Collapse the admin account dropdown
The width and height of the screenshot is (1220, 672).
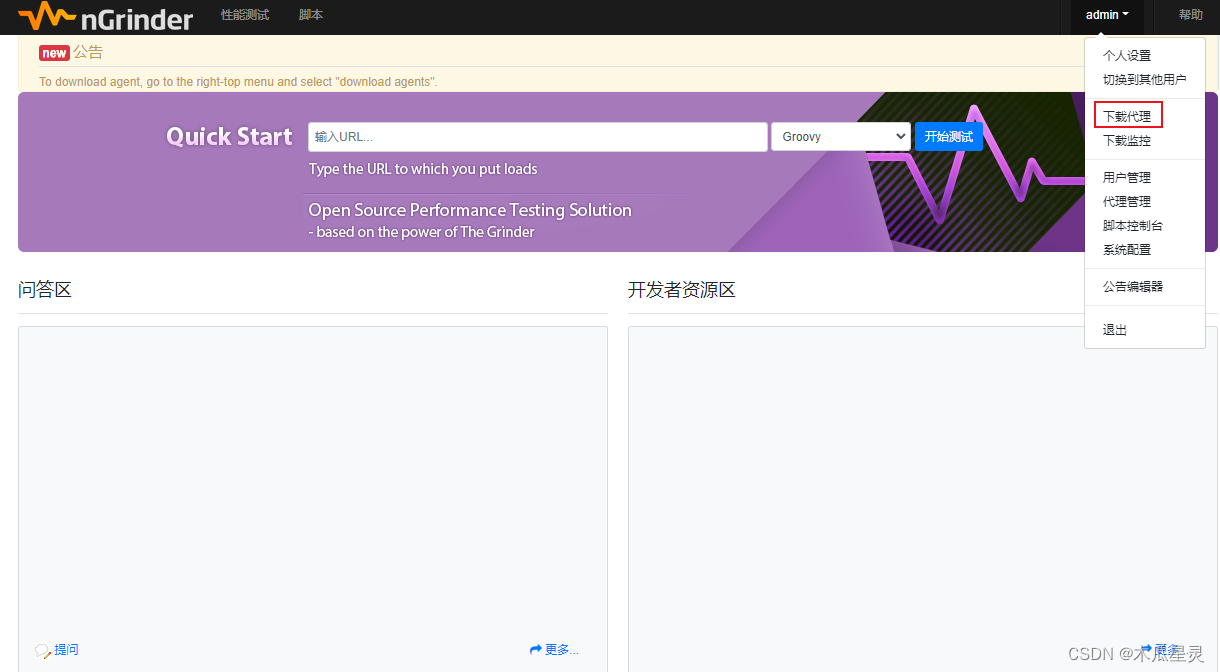(x=1106, y=15)
